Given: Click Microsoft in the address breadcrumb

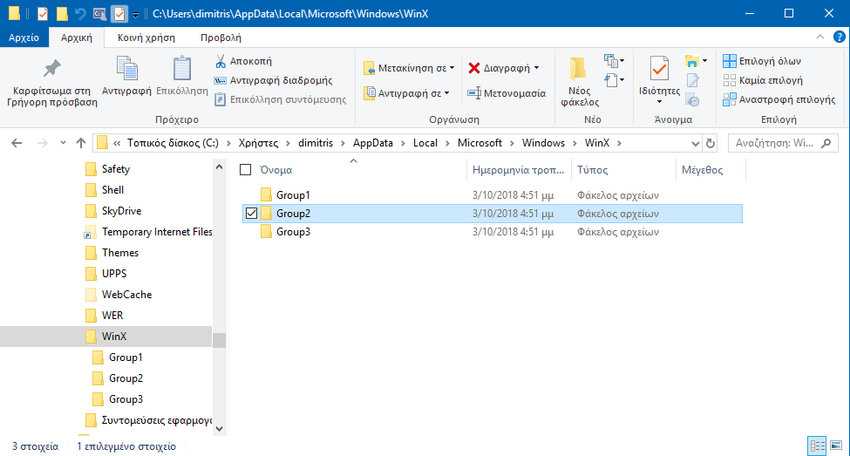Looking at the screenshot, I should click(x=480, y=143).
